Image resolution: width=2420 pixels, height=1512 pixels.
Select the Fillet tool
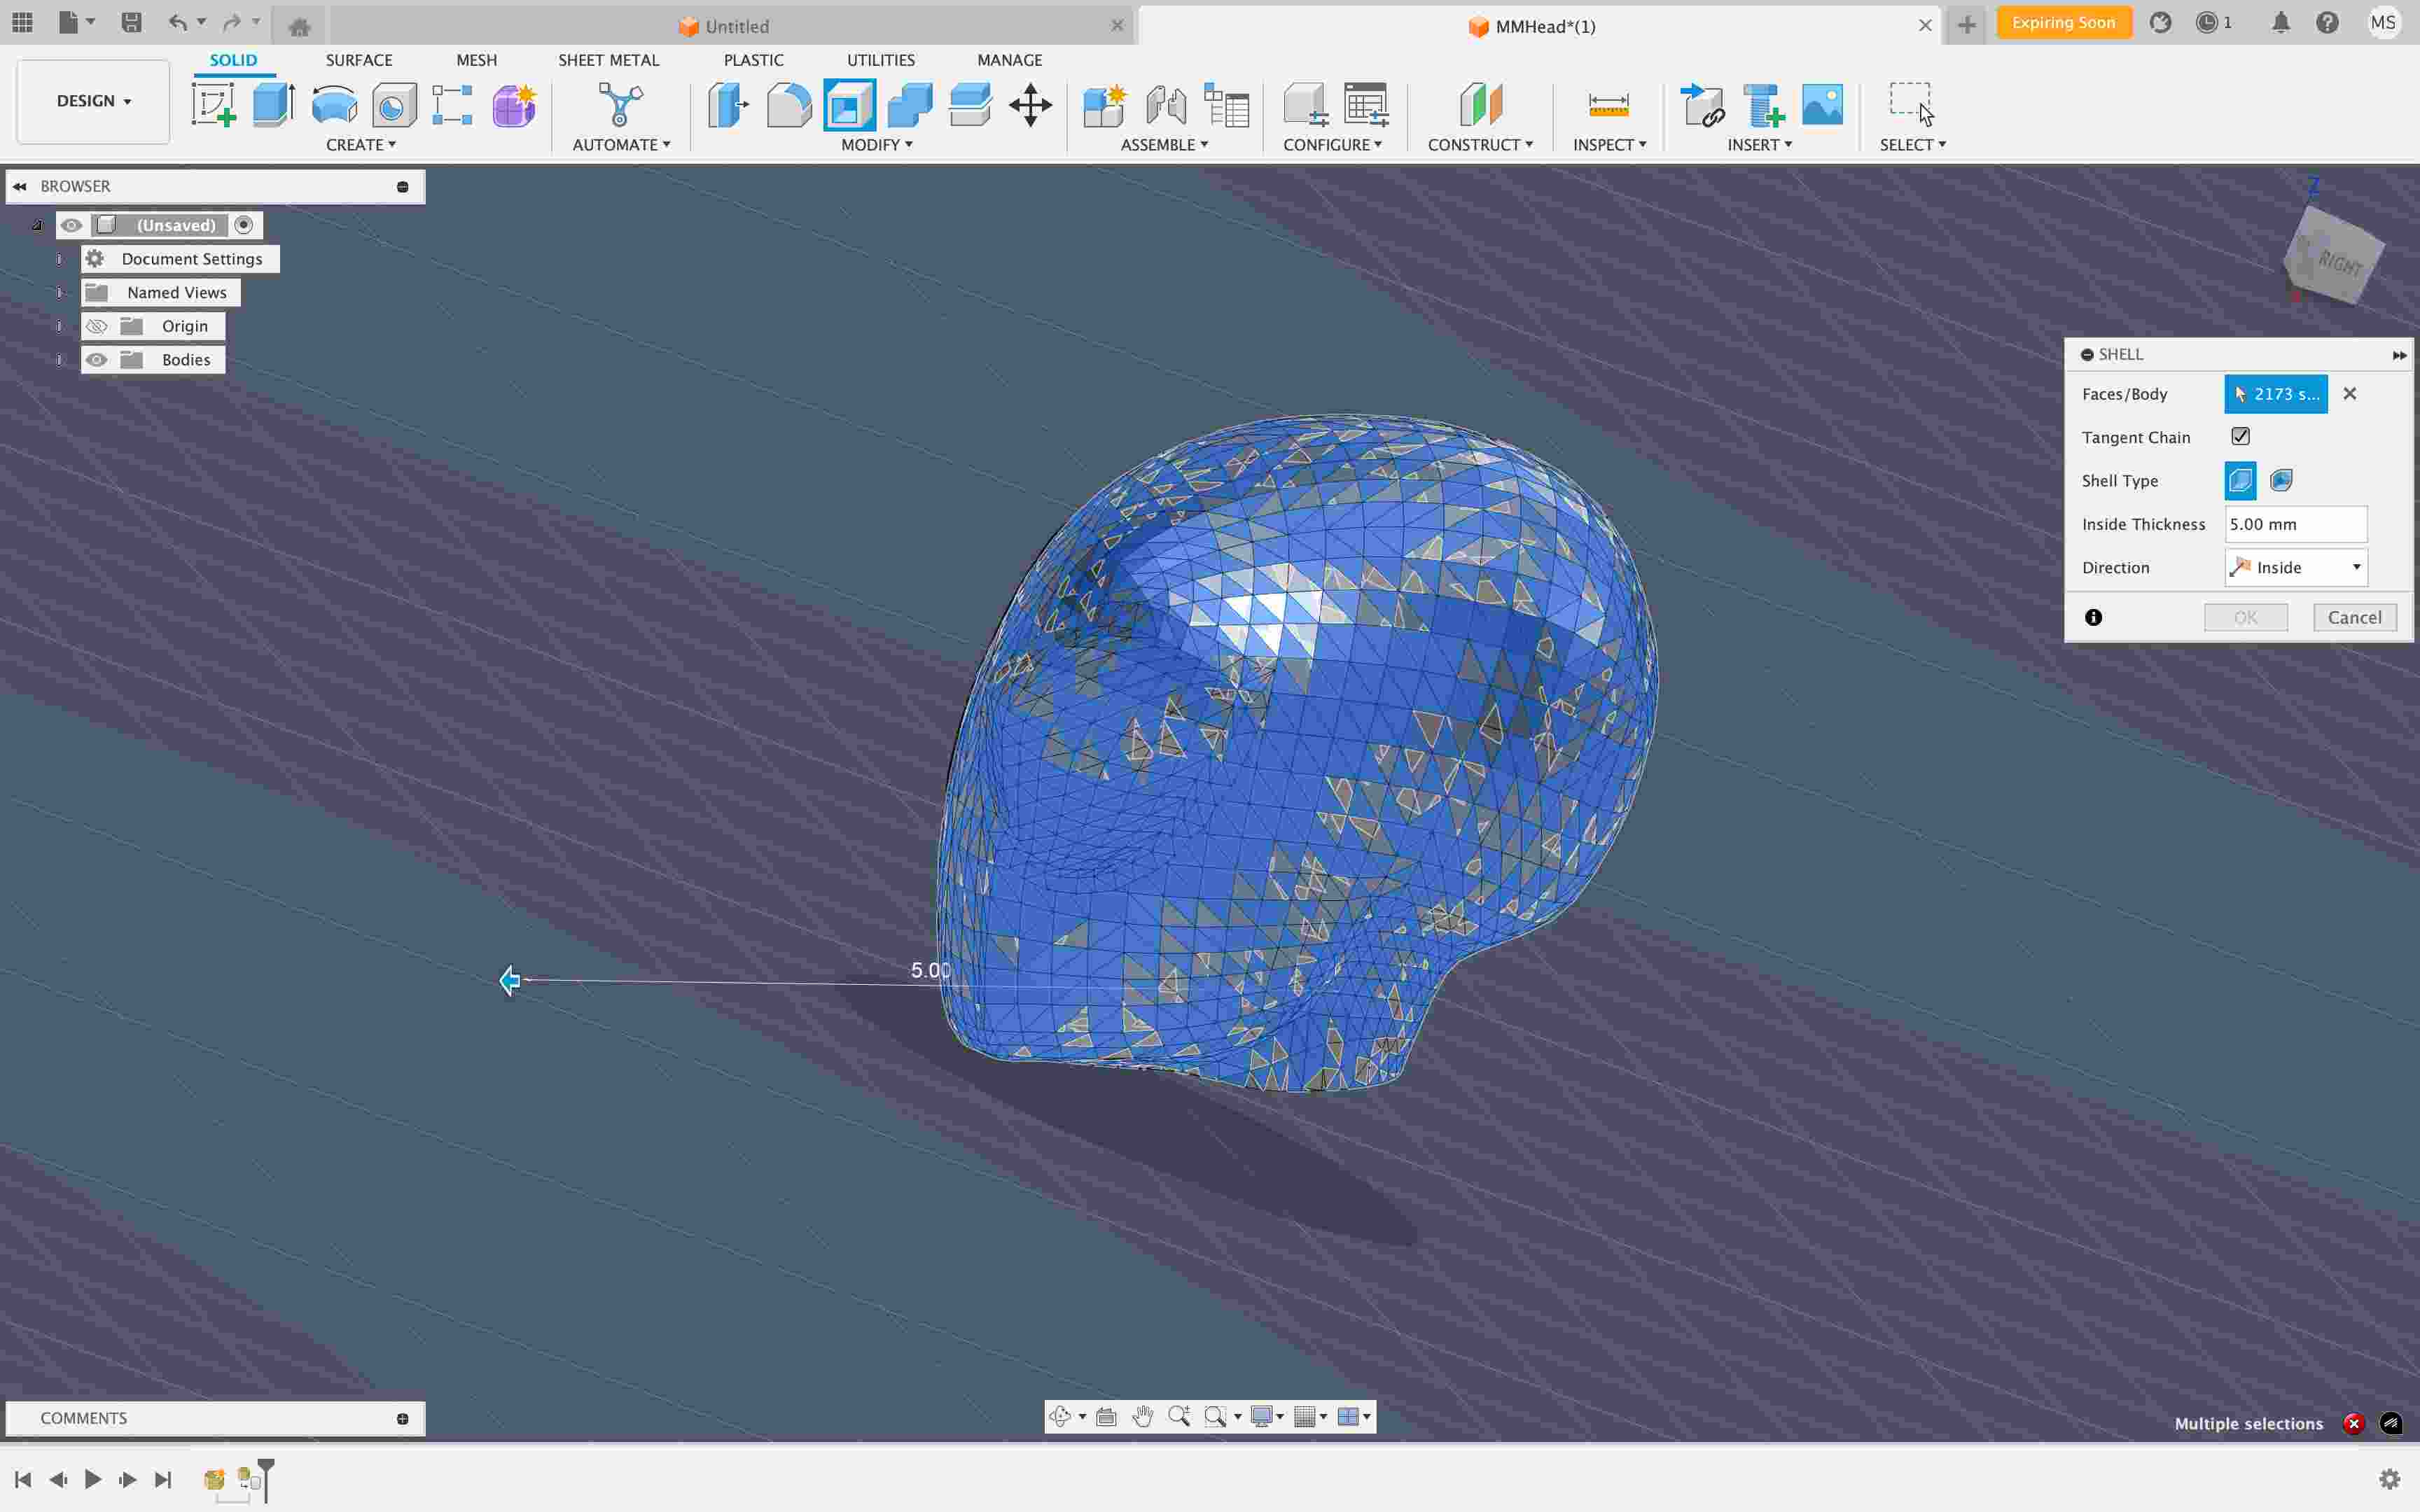coord(789,105)
